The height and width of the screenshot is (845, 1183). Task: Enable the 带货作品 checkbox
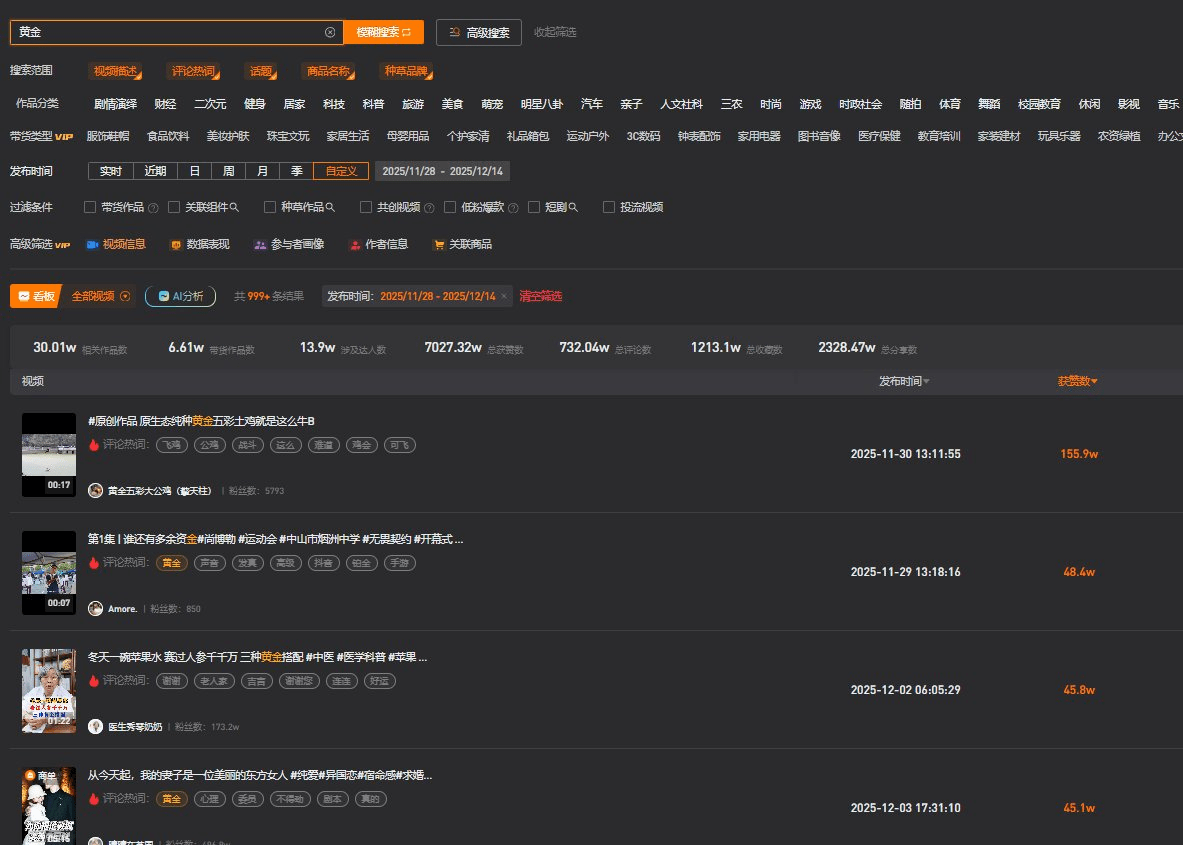tap(90, 207)
